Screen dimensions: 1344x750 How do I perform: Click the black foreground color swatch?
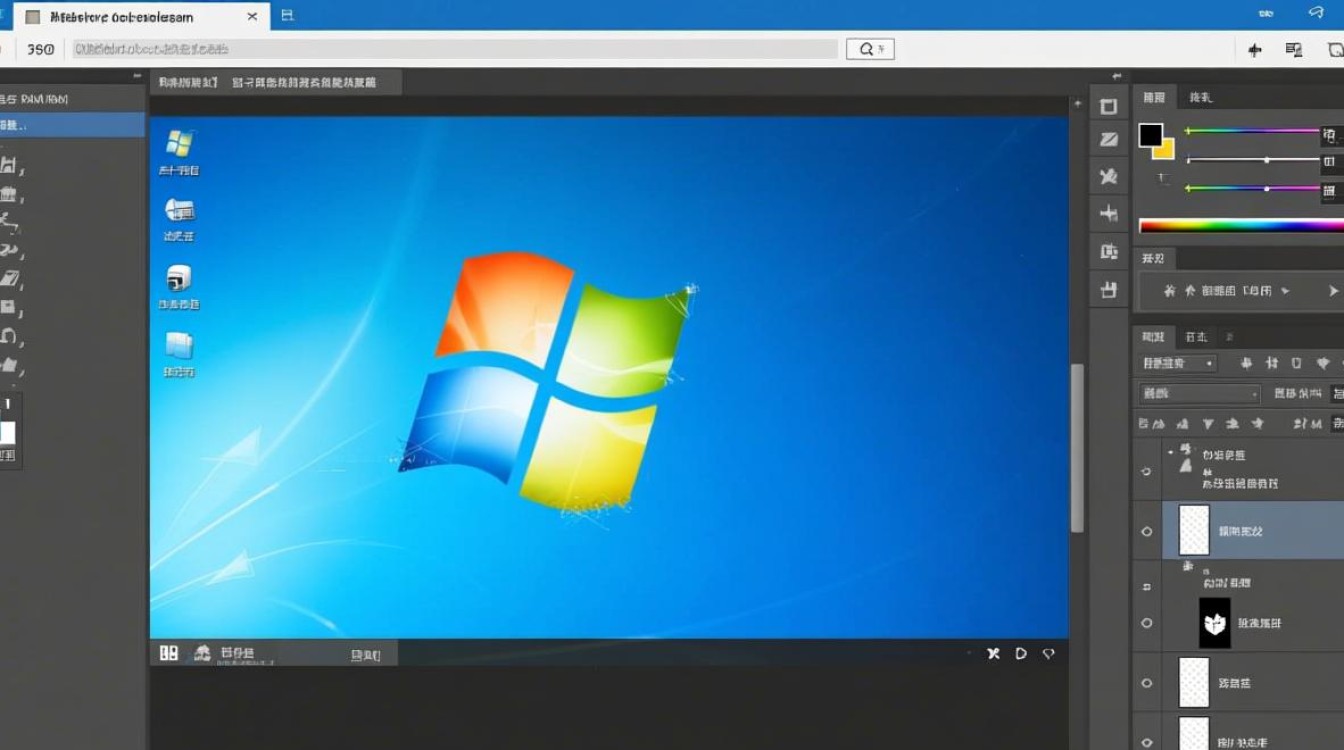click(x=1151, y=132)
